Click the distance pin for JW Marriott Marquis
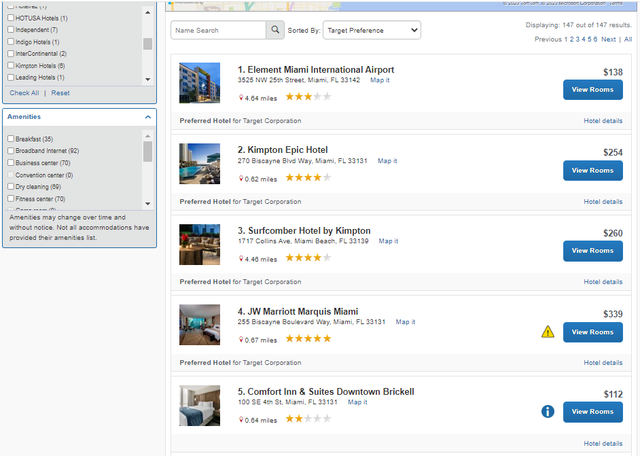 [241, 340]
